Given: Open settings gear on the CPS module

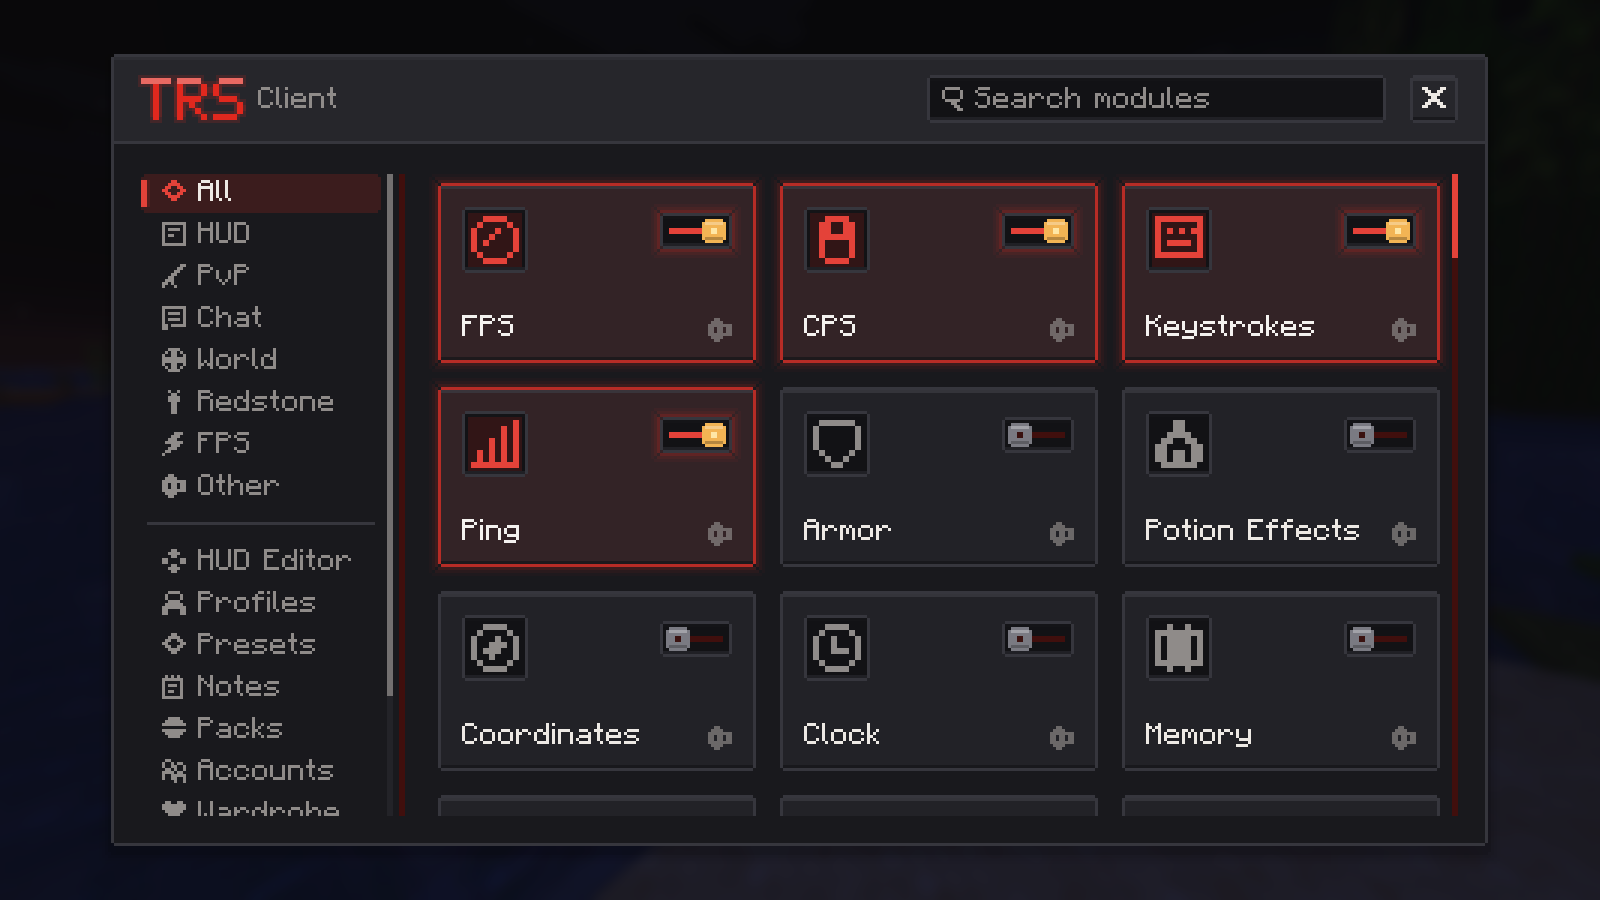Looking at the screenshot, I should point(1062,329).
